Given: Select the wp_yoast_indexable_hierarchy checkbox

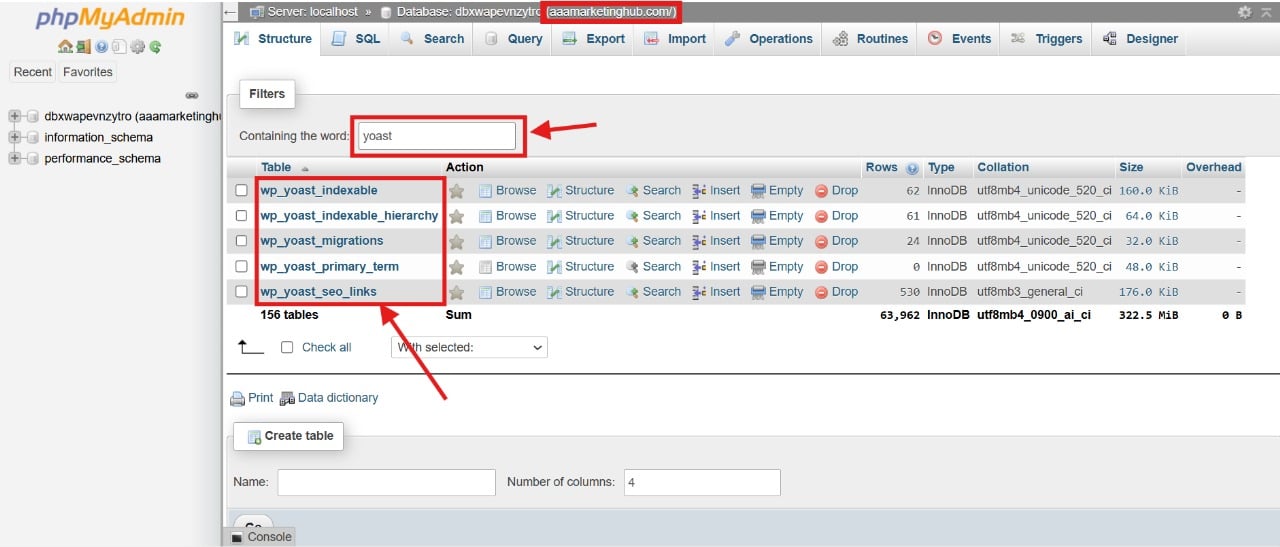Looking at the screenshot, I should [x=241, y=216].
